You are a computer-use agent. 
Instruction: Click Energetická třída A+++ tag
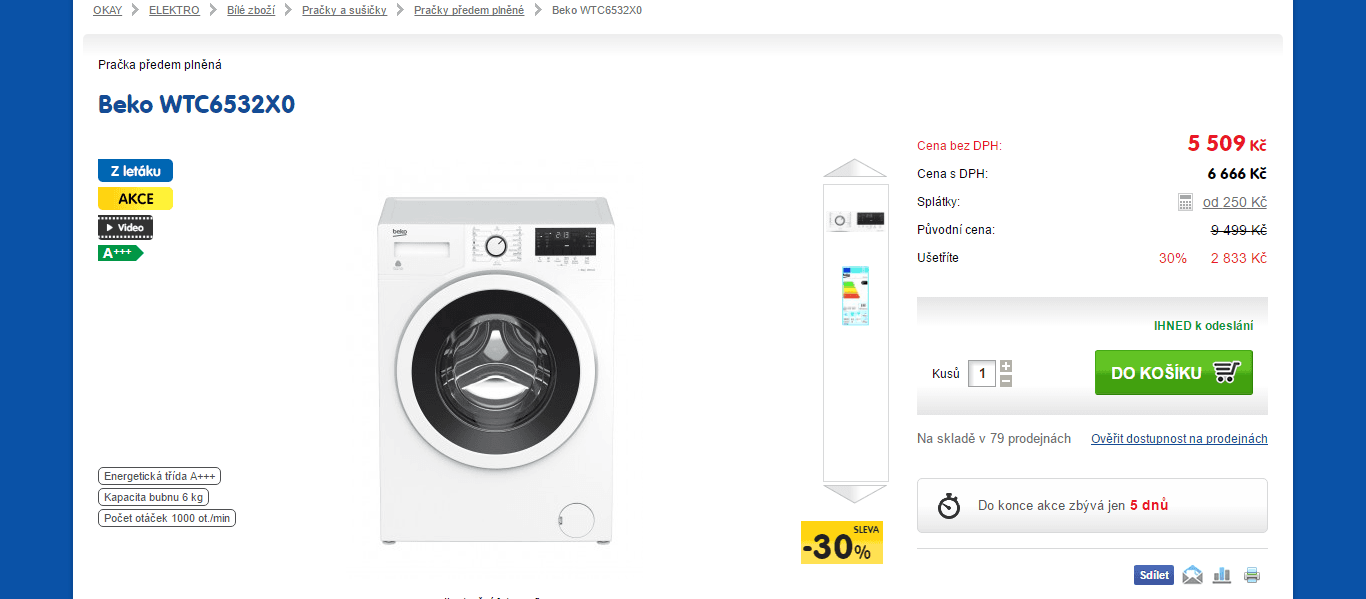coord(160,476)
